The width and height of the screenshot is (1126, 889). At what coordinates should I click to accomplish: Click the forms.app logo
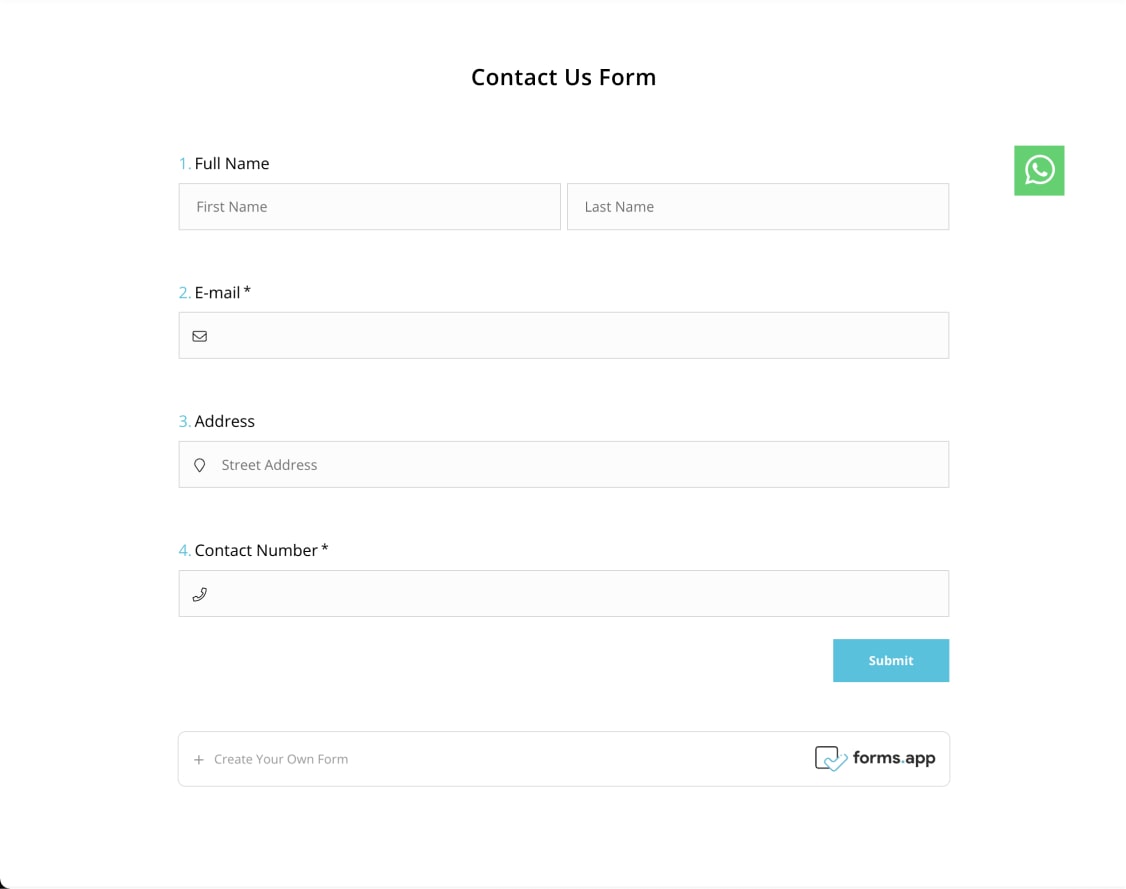coord(876,758)
